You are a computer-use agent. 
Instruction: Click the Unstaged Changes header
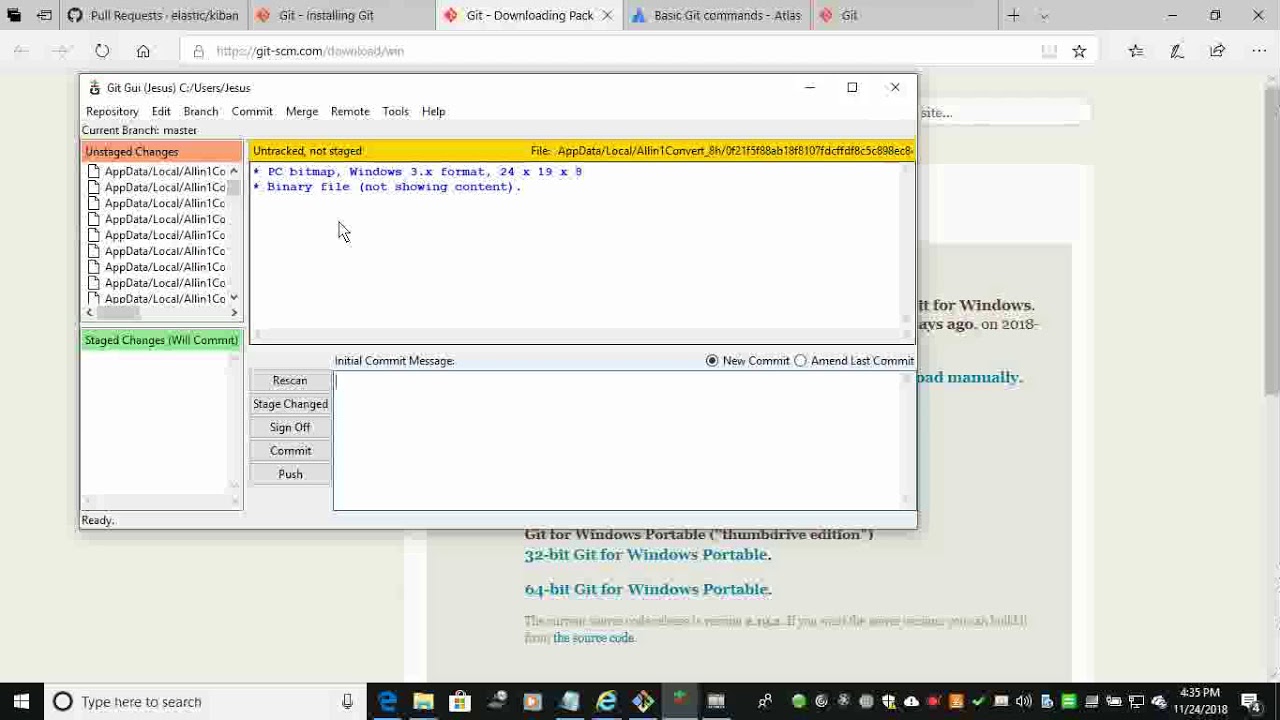coord(162,151)
